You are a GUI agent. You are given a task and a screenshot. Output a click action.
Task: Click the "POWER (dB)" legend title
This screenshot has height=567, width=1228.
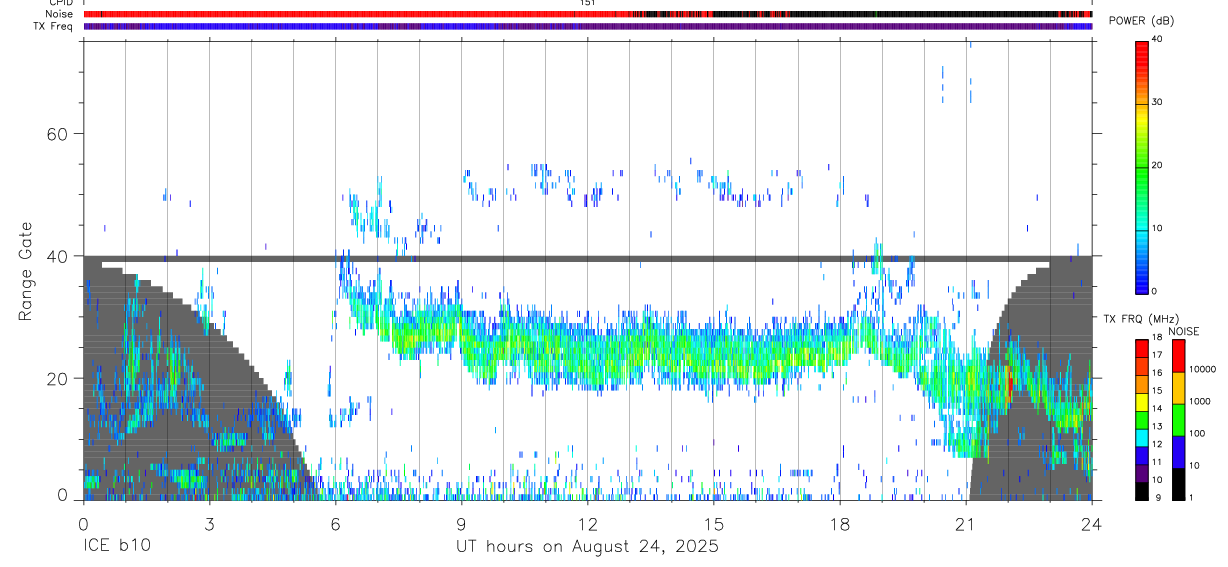point(1141,21)
